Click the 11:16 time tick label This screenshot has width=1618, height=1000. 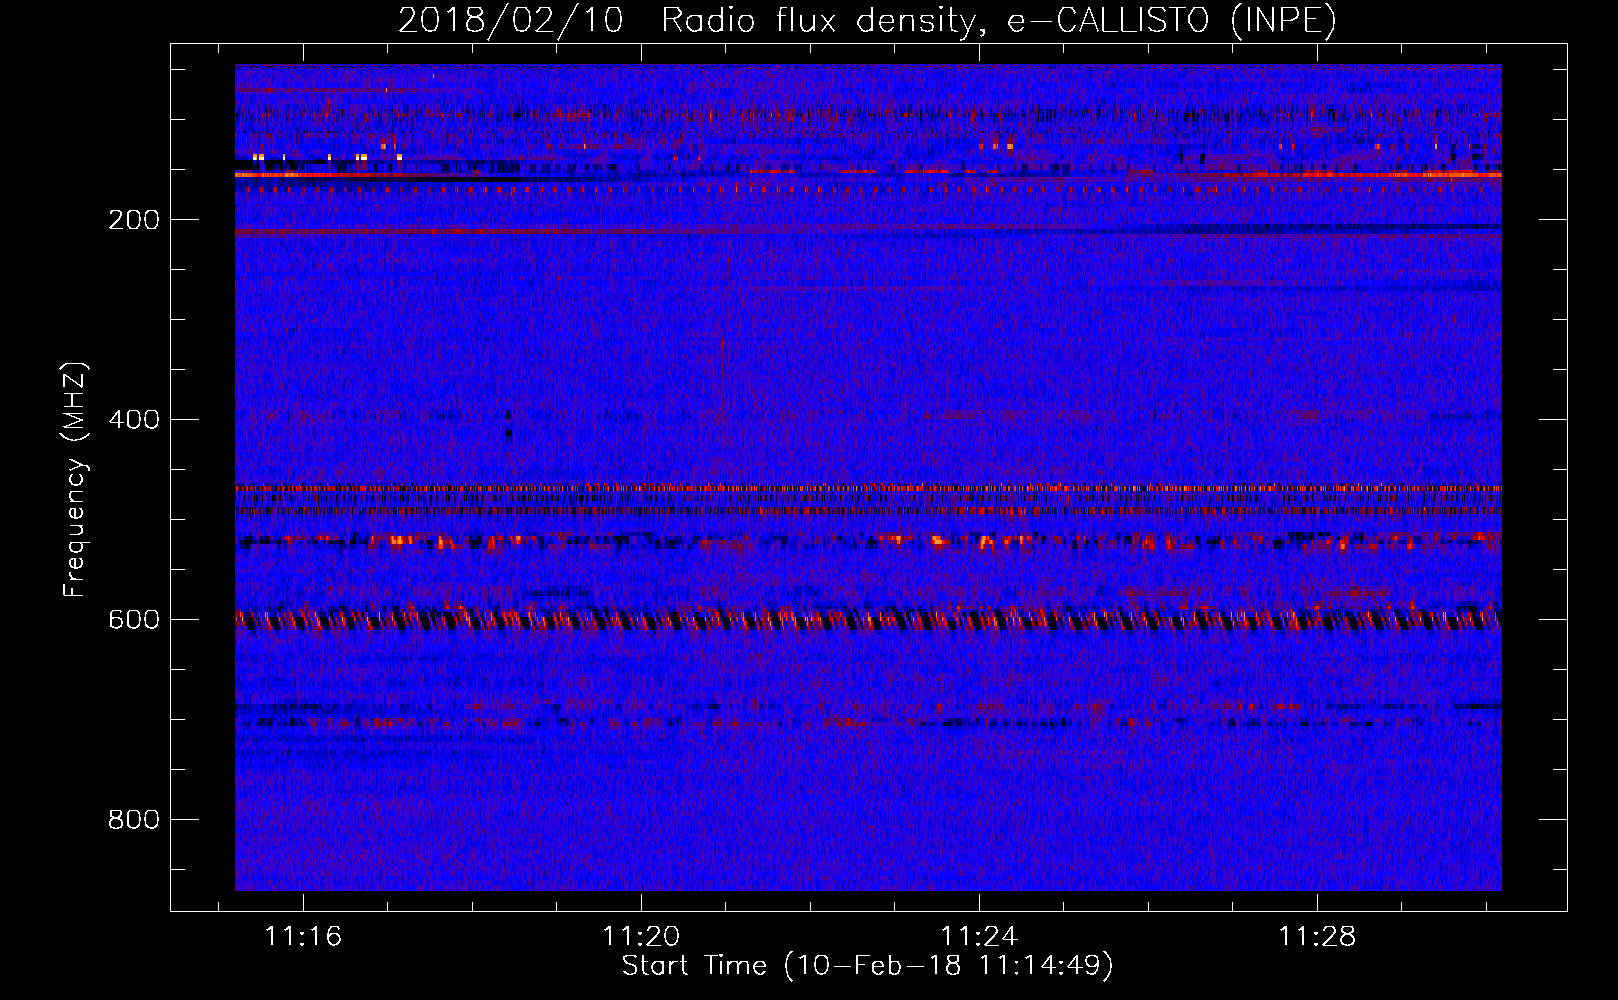coord(303,936)
